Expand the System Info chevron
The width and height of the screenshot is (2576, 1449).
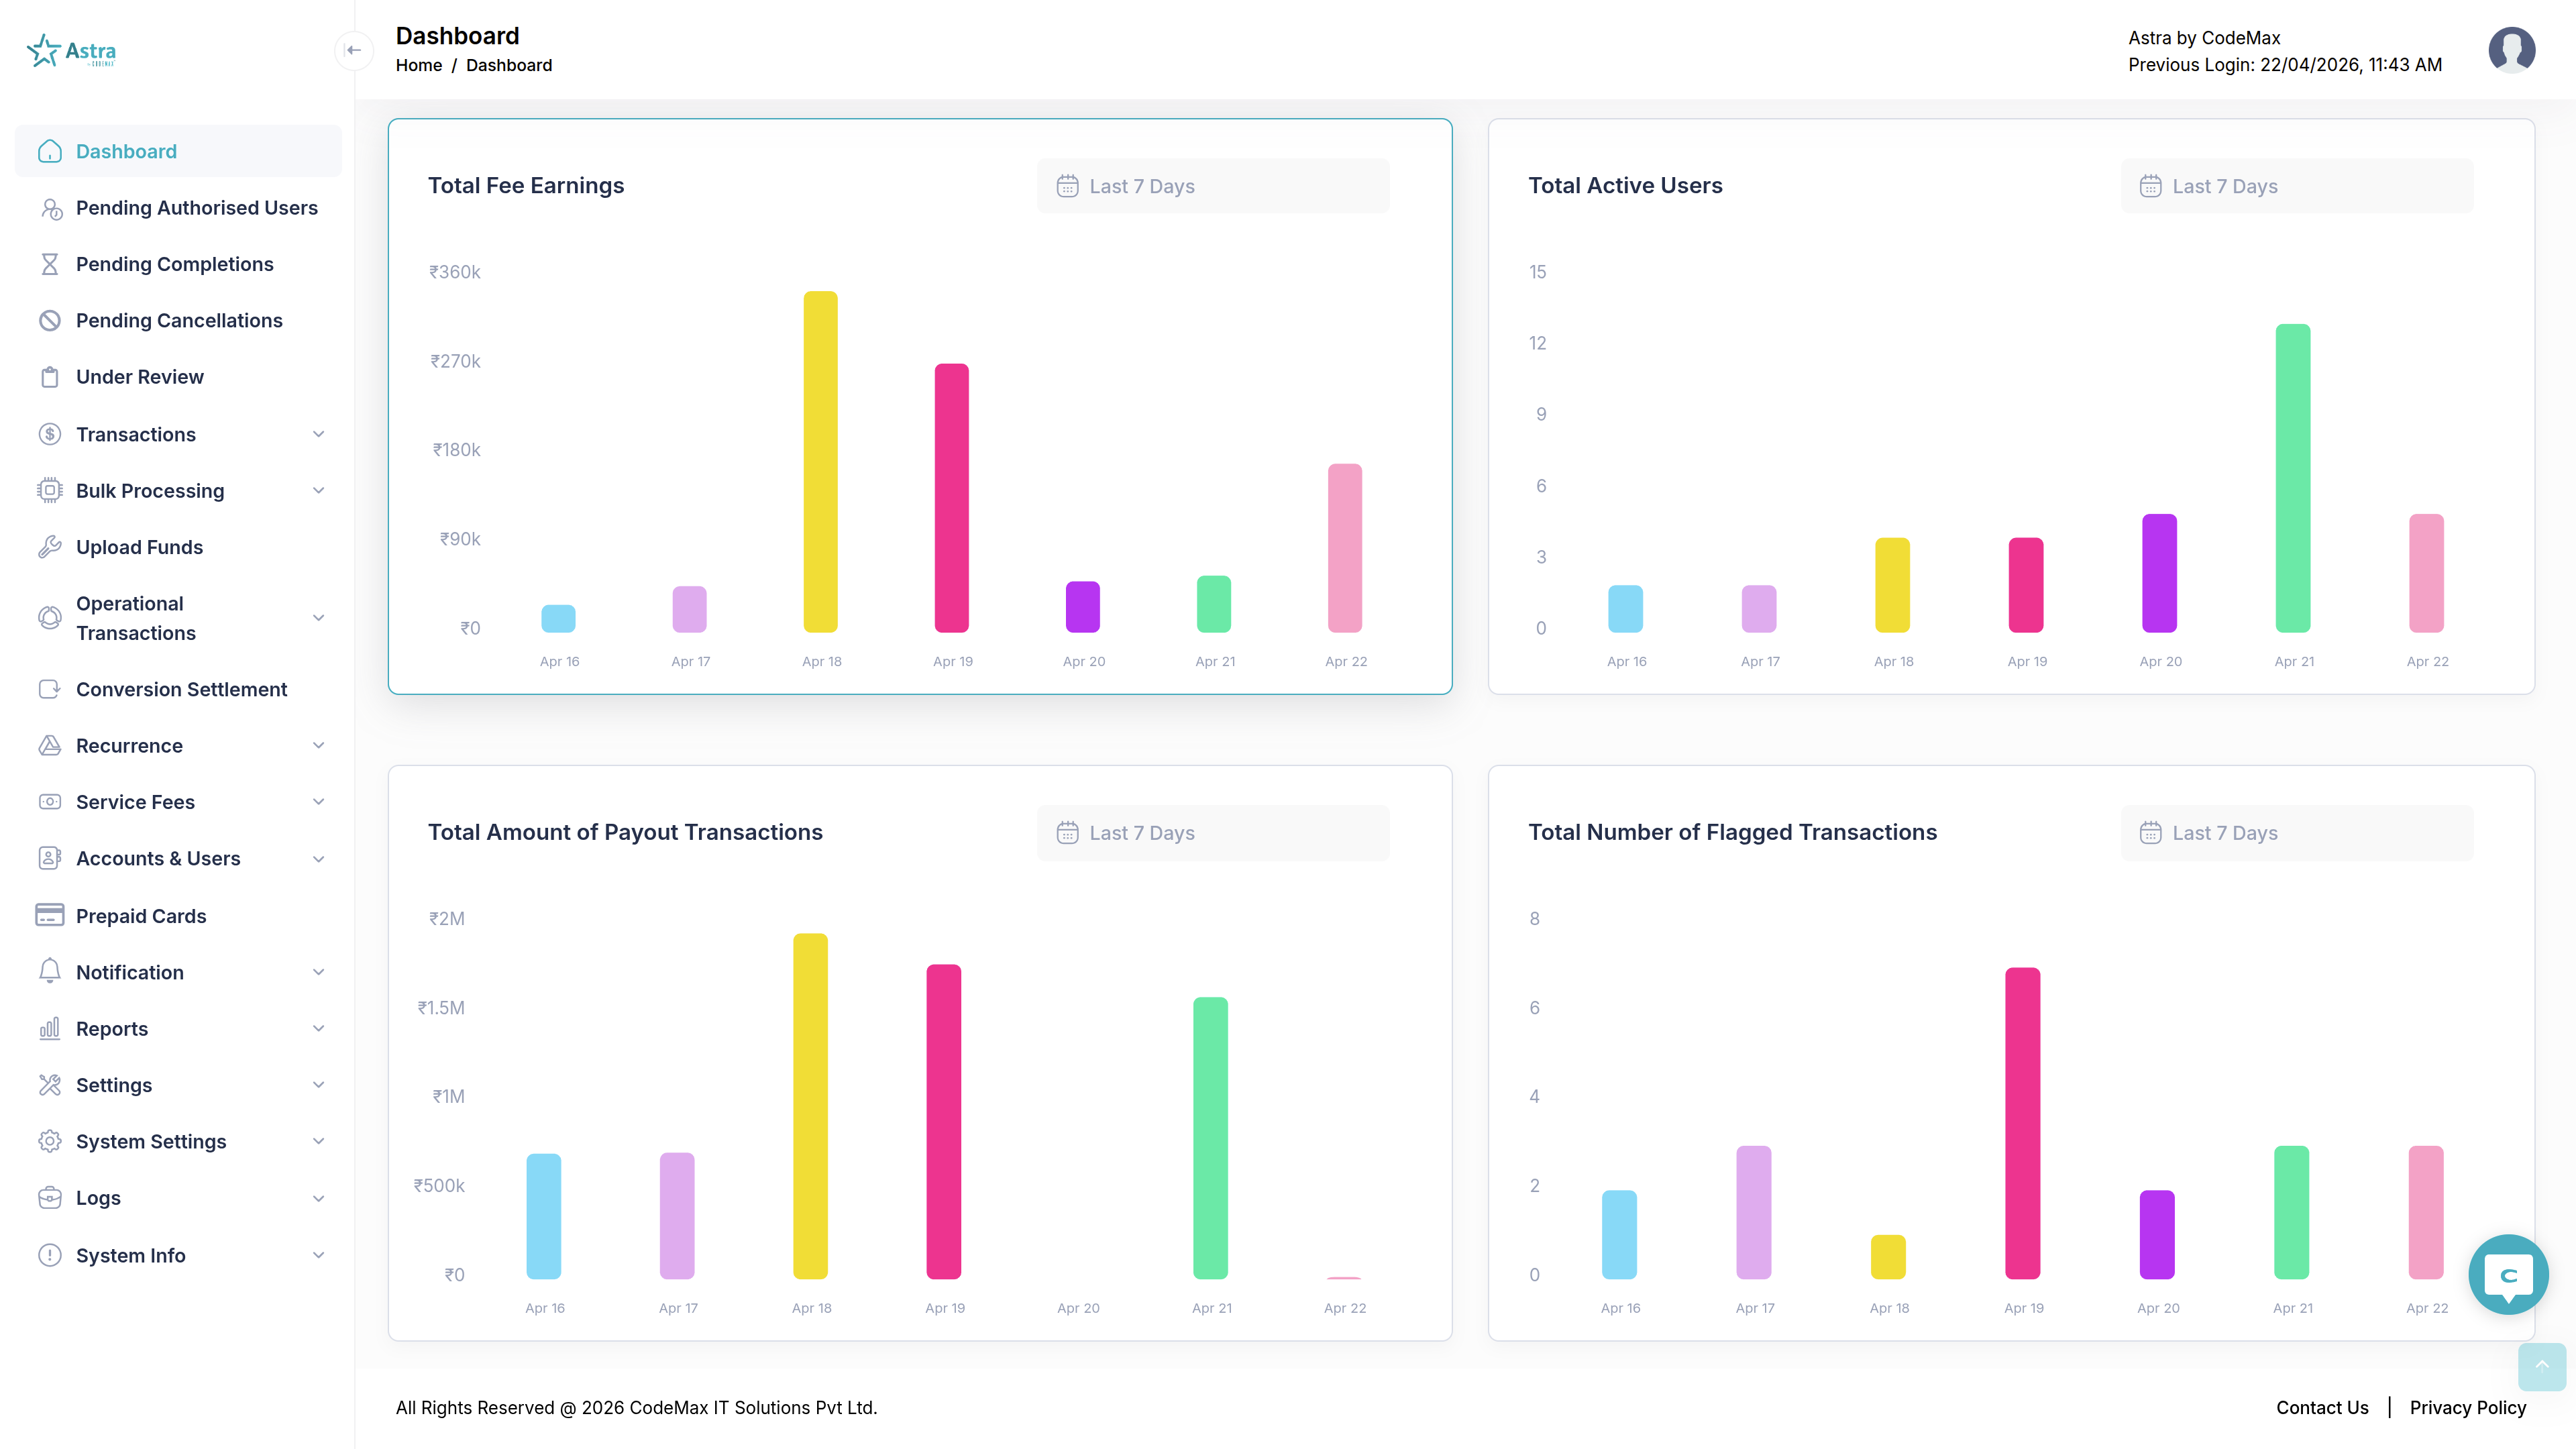pos(319,1255)
